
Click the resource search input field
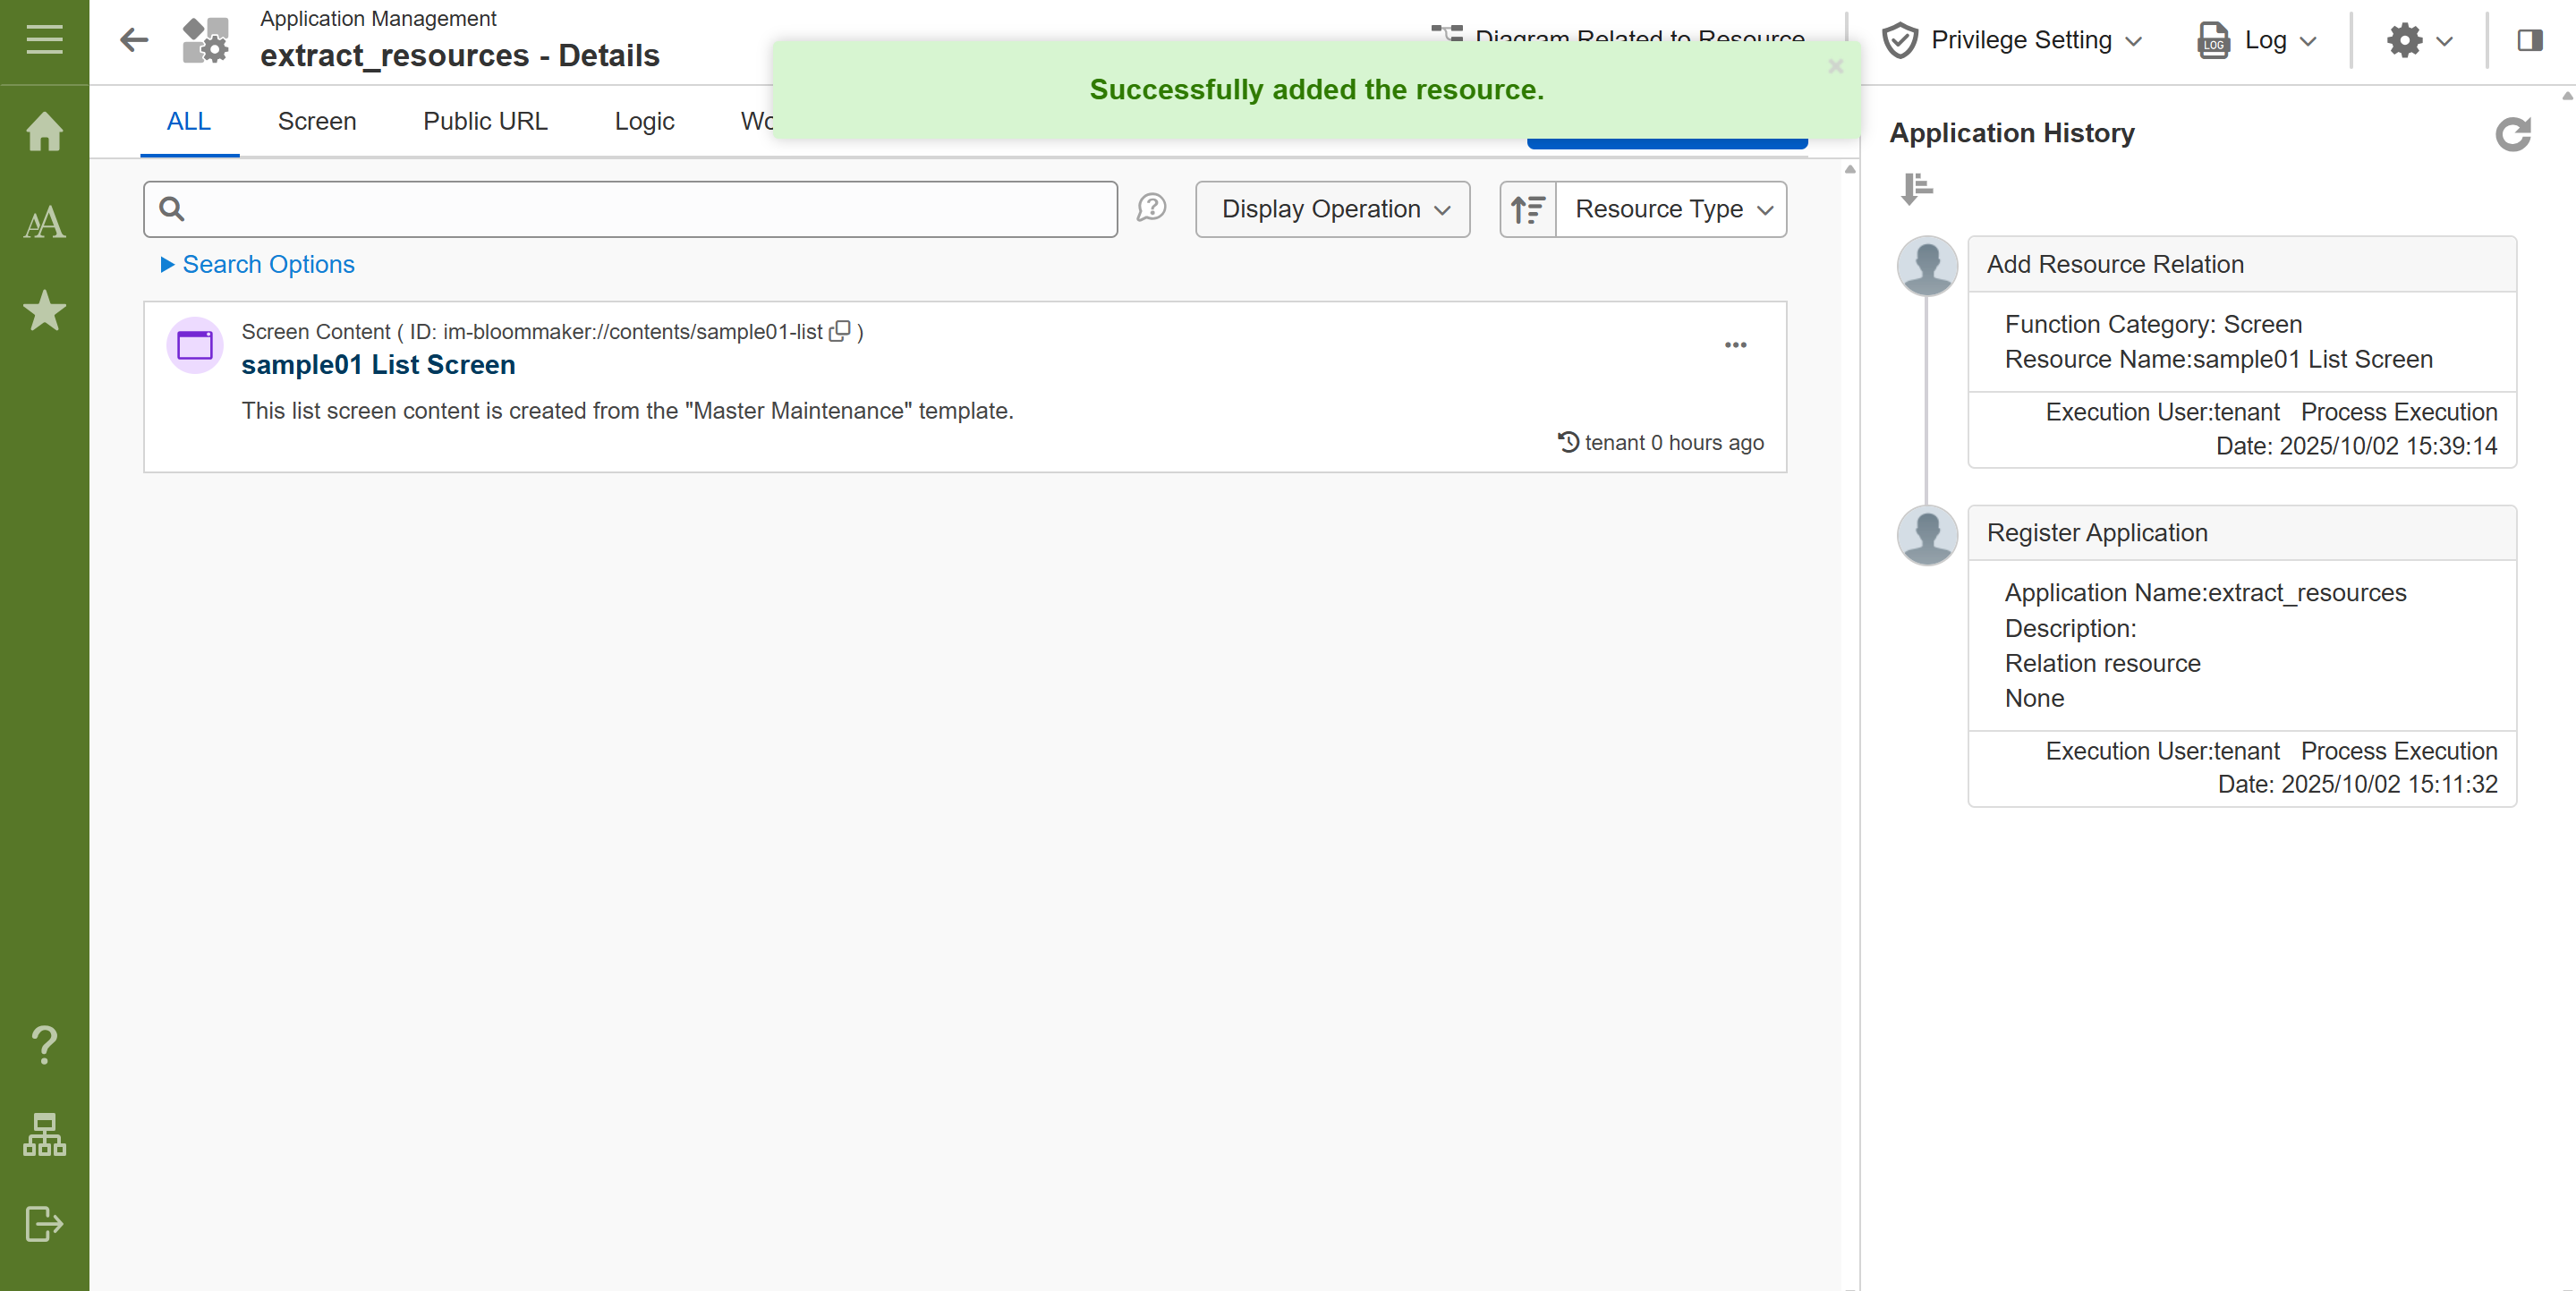click(640, 209)
